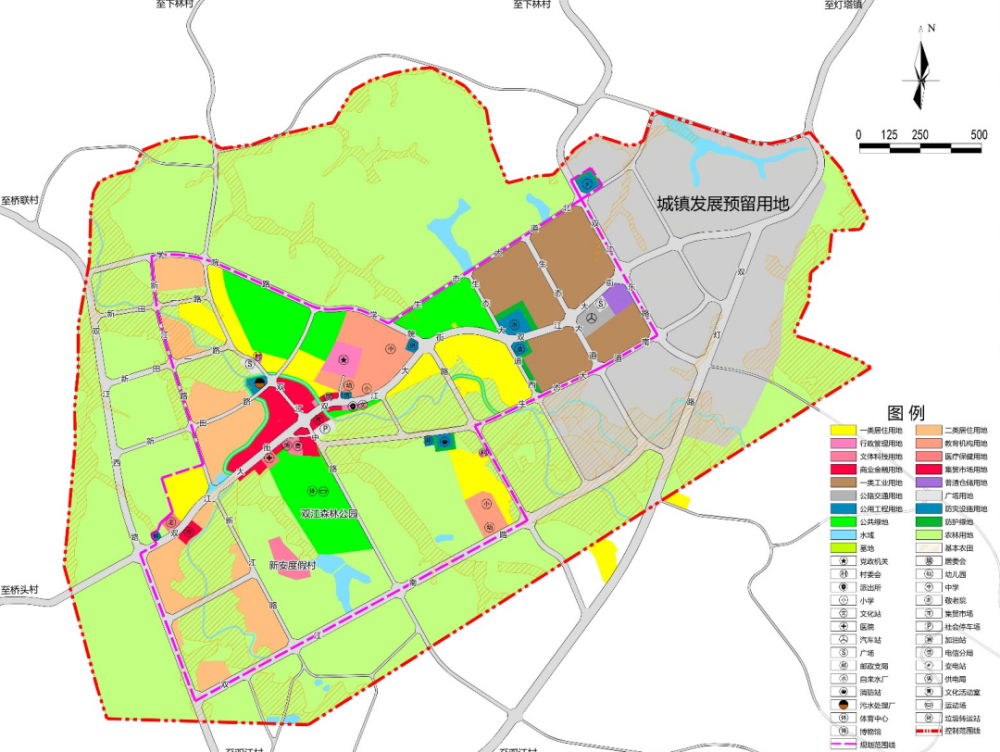The image size is (1000, 752).
Task: Click the 中学 legend symbol
Action: tap(929, 587)
